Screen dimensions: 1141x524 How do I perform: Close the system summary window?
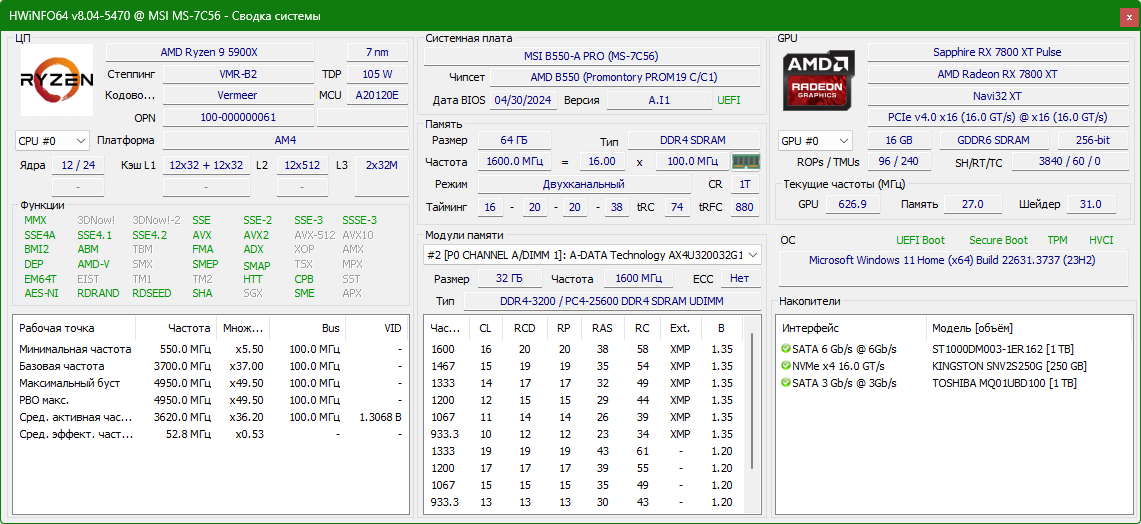tap(1126, 16)
